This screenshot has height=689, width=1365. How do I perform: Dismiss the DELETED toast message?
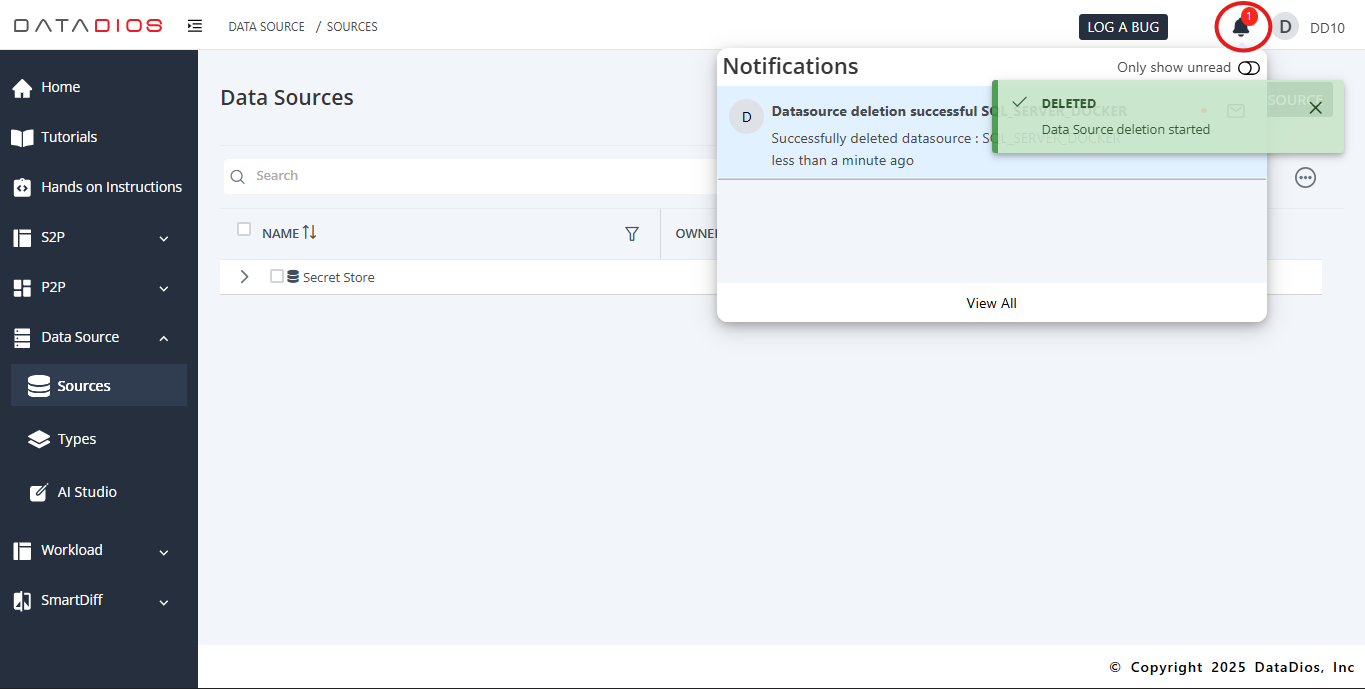[1315, 108]
